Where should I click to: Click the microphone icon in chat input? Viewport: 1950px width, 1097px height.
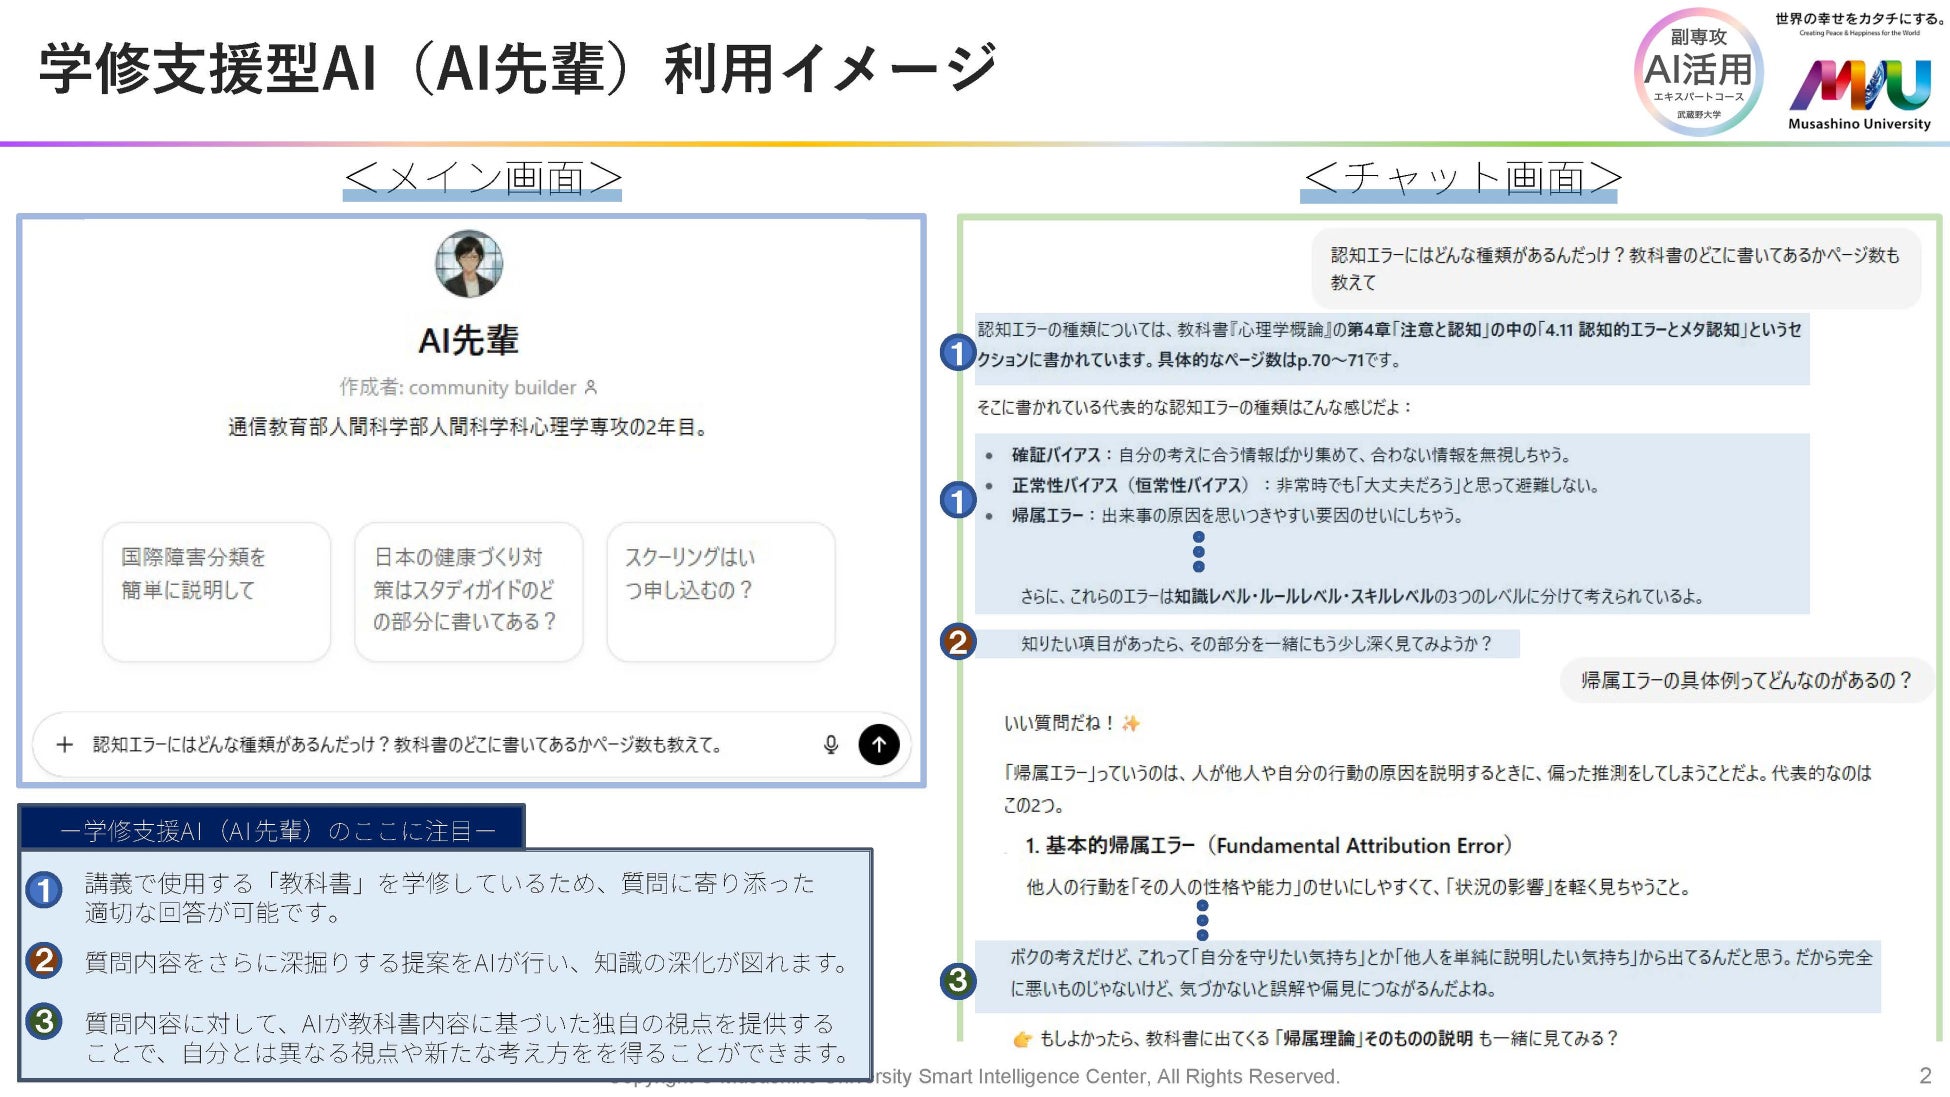pyautogui.click(x=830, y=744)
